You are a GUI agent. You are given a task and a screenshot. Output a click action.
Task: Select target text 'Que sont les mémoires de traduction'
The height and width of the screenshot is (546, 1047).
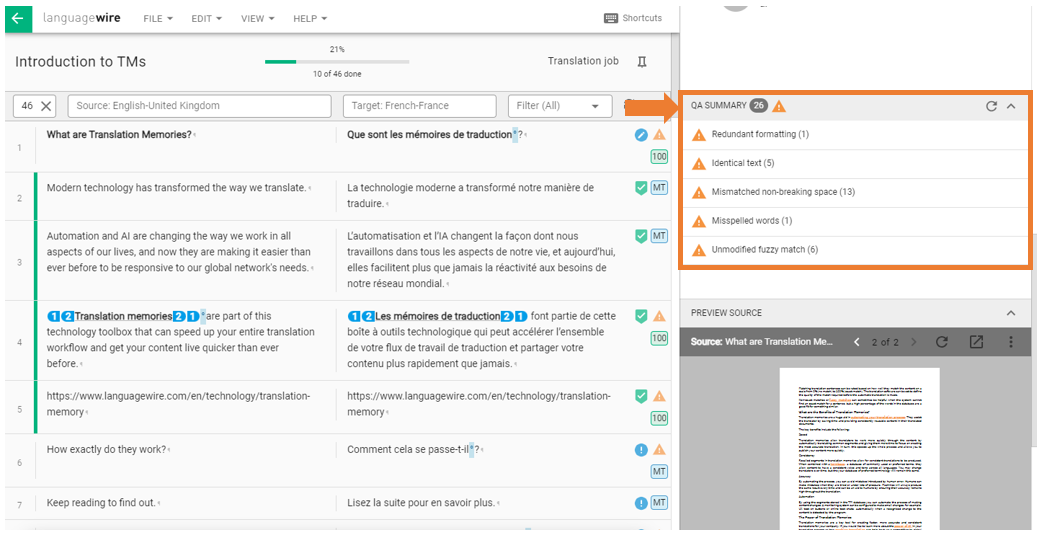point(429,135)
